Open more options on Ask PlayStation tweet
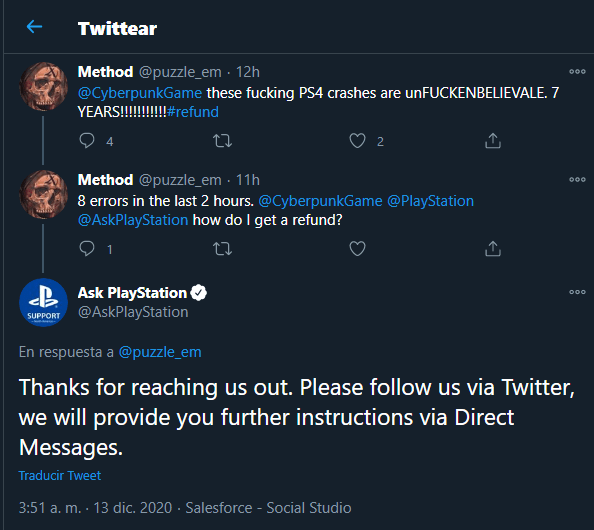The image size is (594, 530). pos(577,292)
